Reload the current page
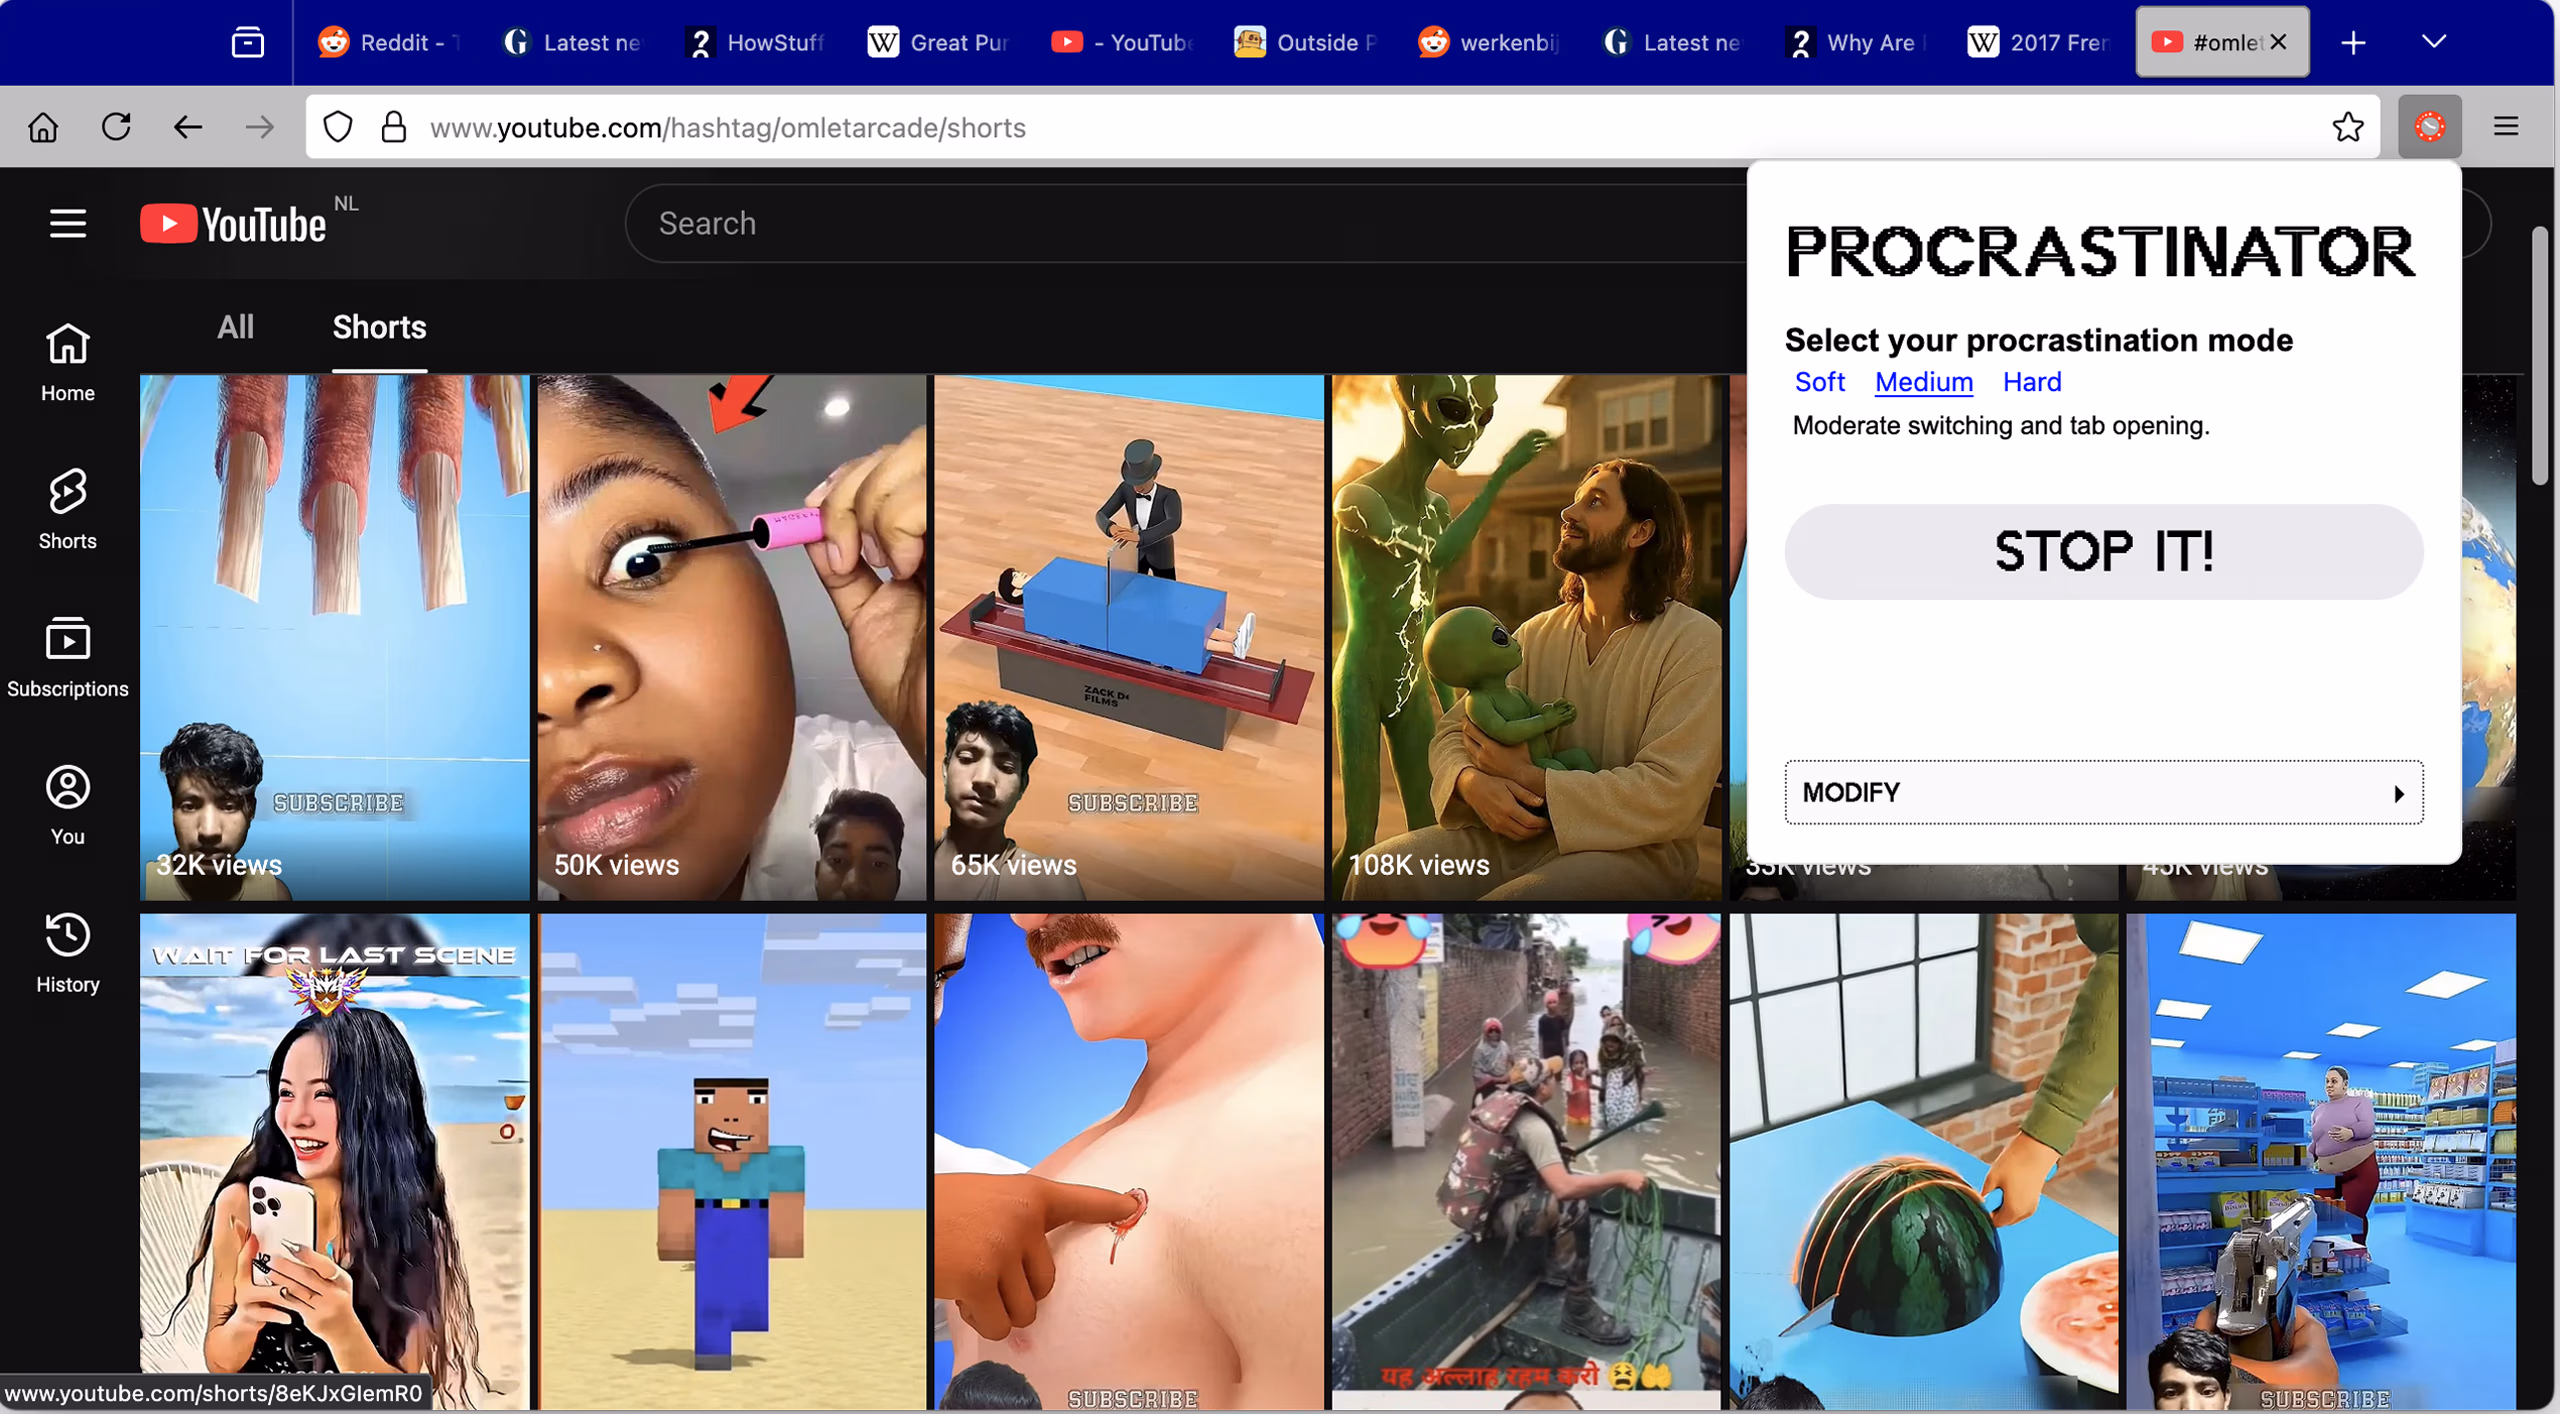 (116, 127)
